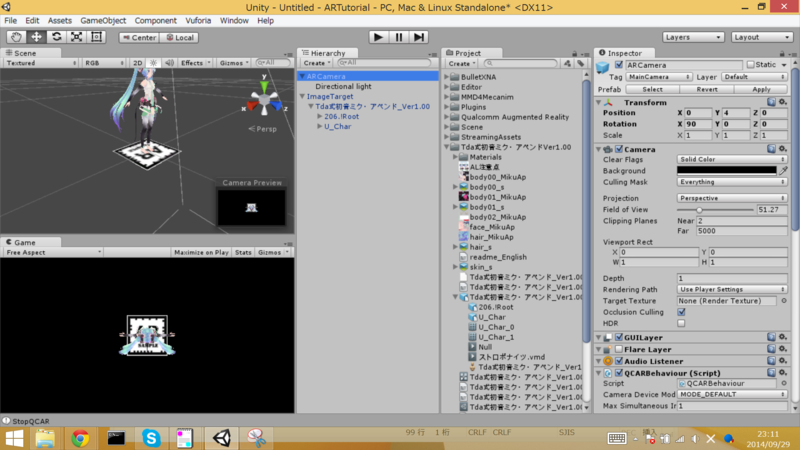
Task: Enable the Flare Layer checkbox
Action: 619,349
